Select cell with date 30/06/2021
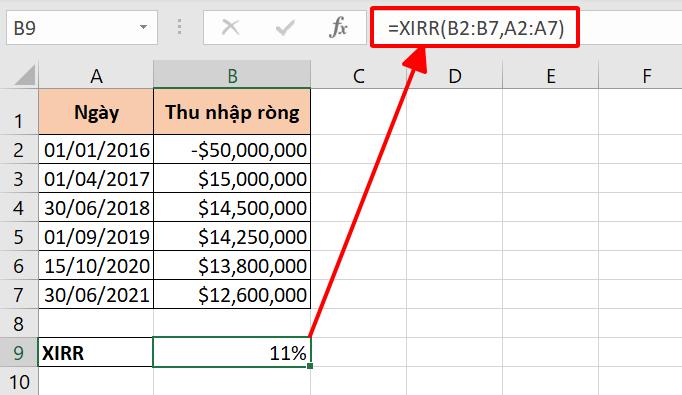 pyautogui.click(x=96, y=295)
